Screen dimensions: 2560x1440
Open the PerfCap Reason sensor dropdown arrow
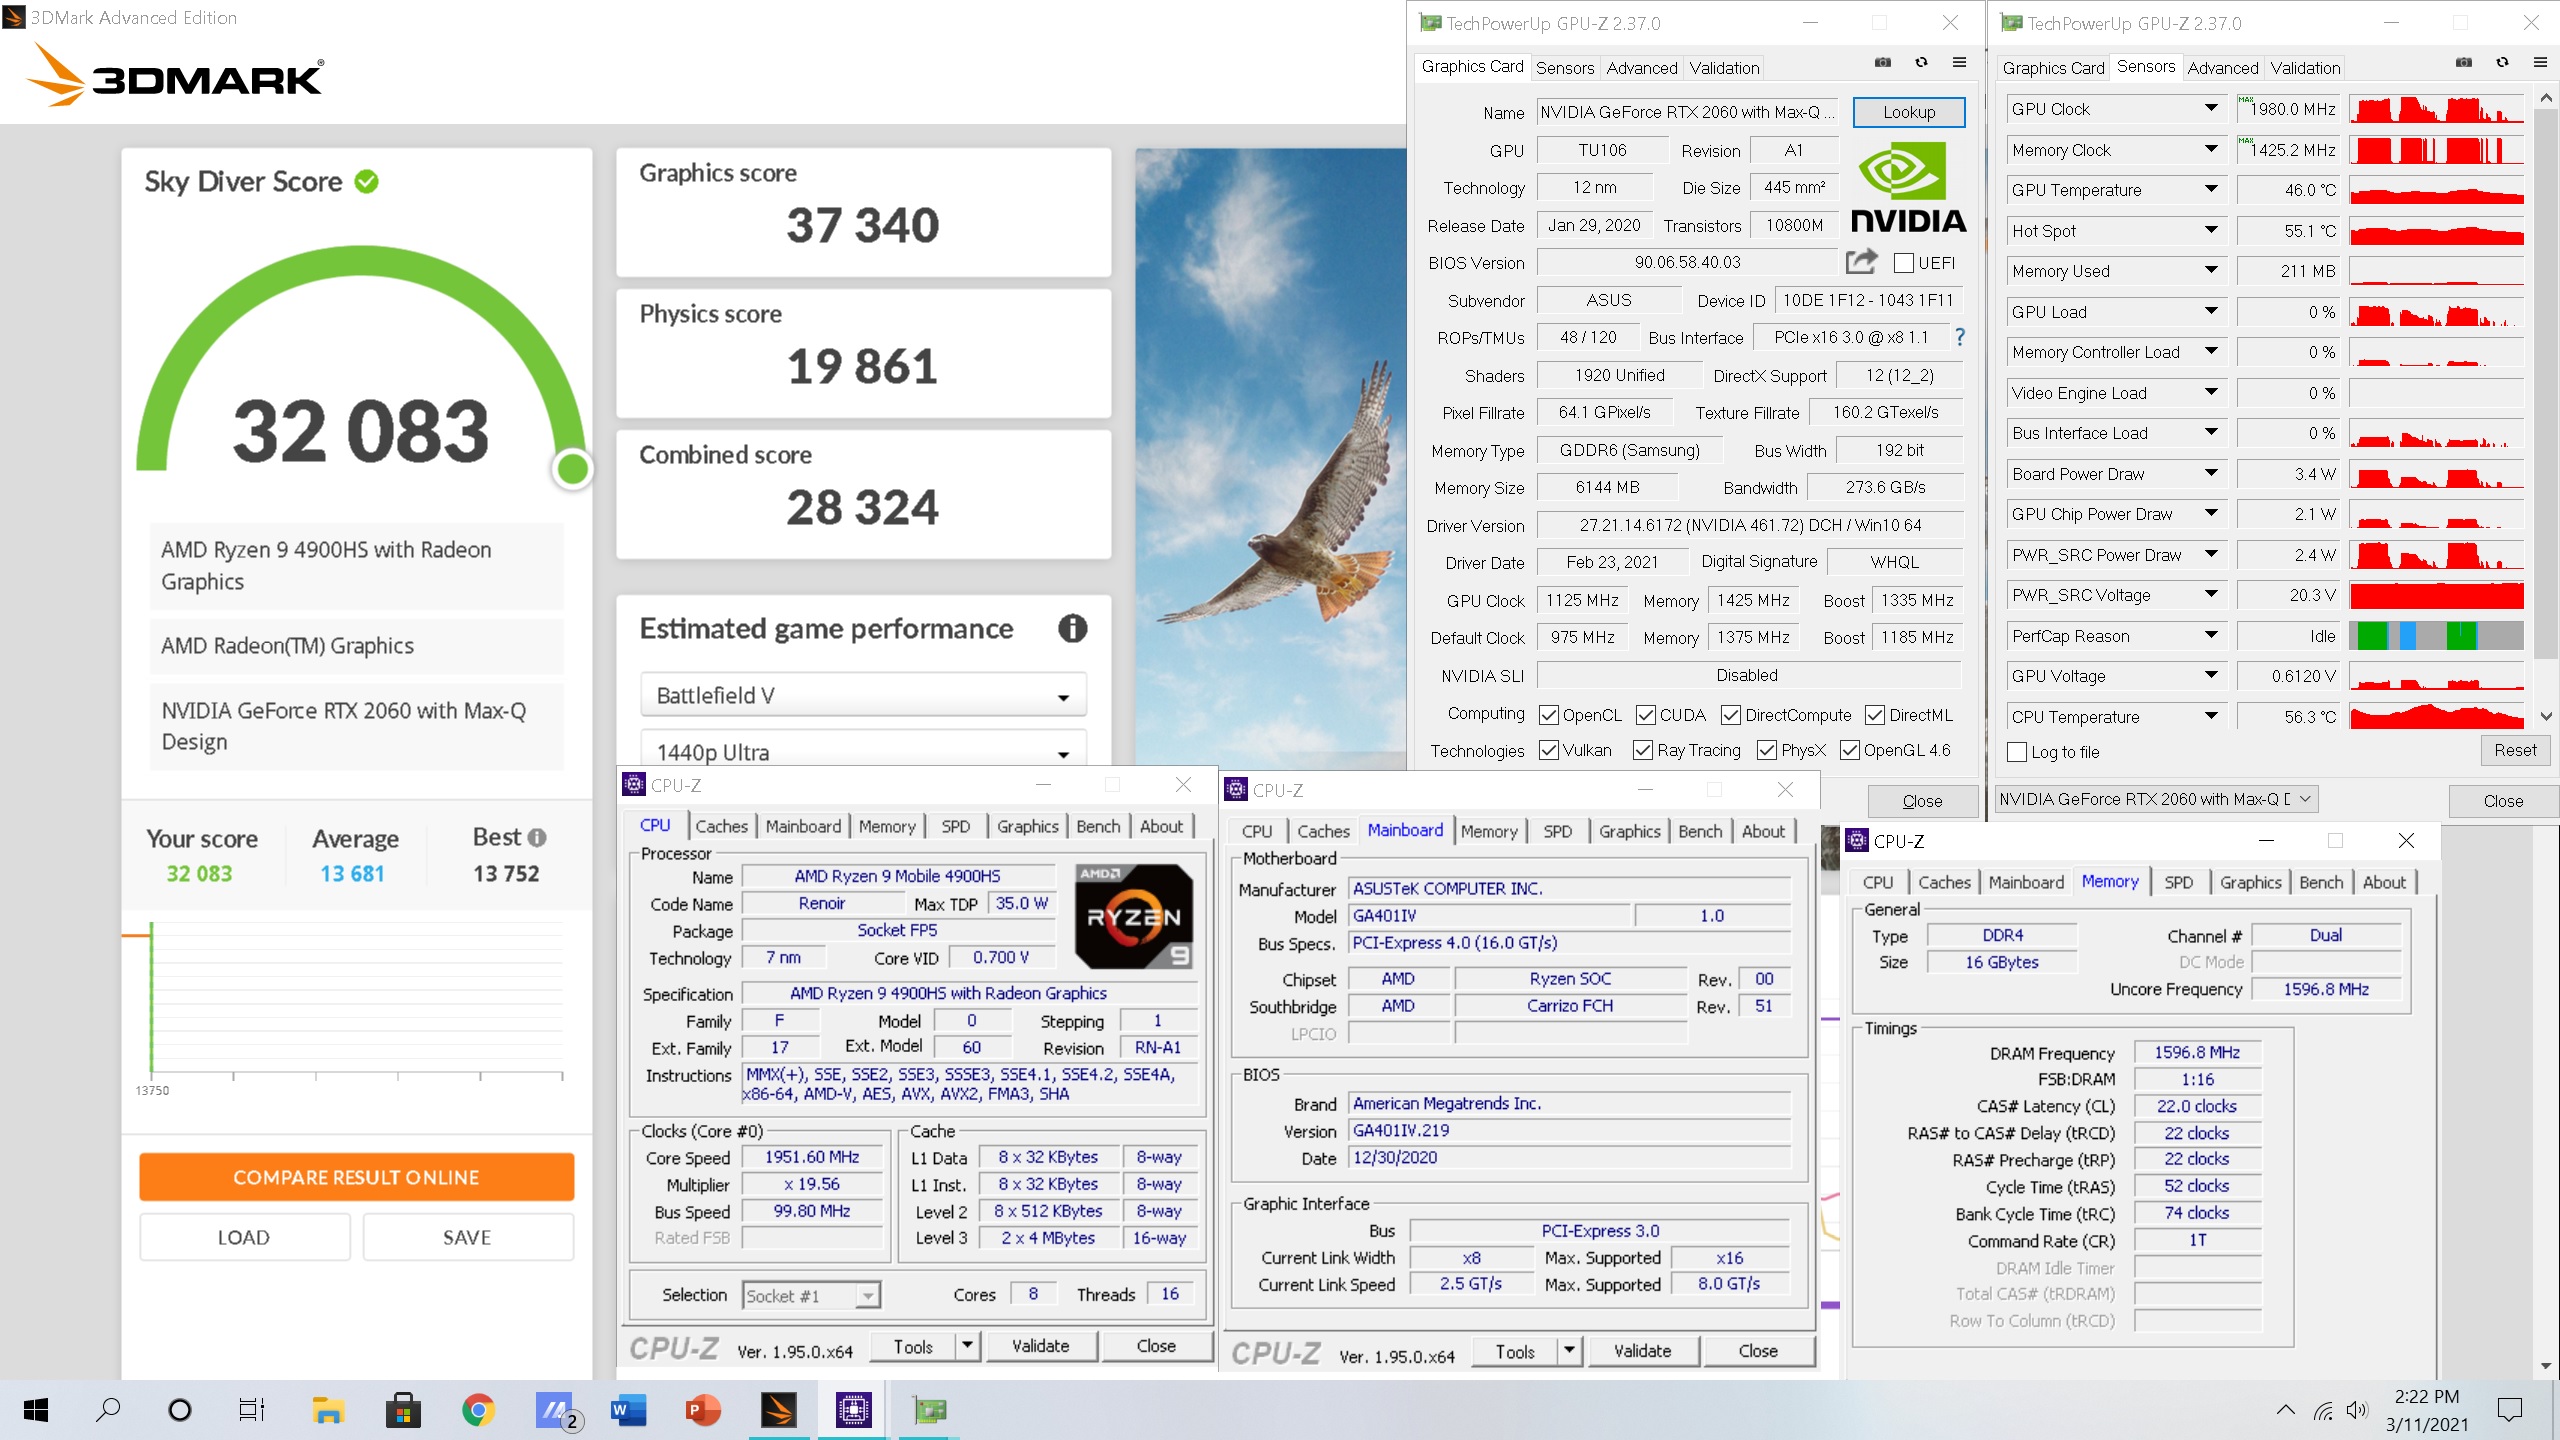click(2211, 635)
